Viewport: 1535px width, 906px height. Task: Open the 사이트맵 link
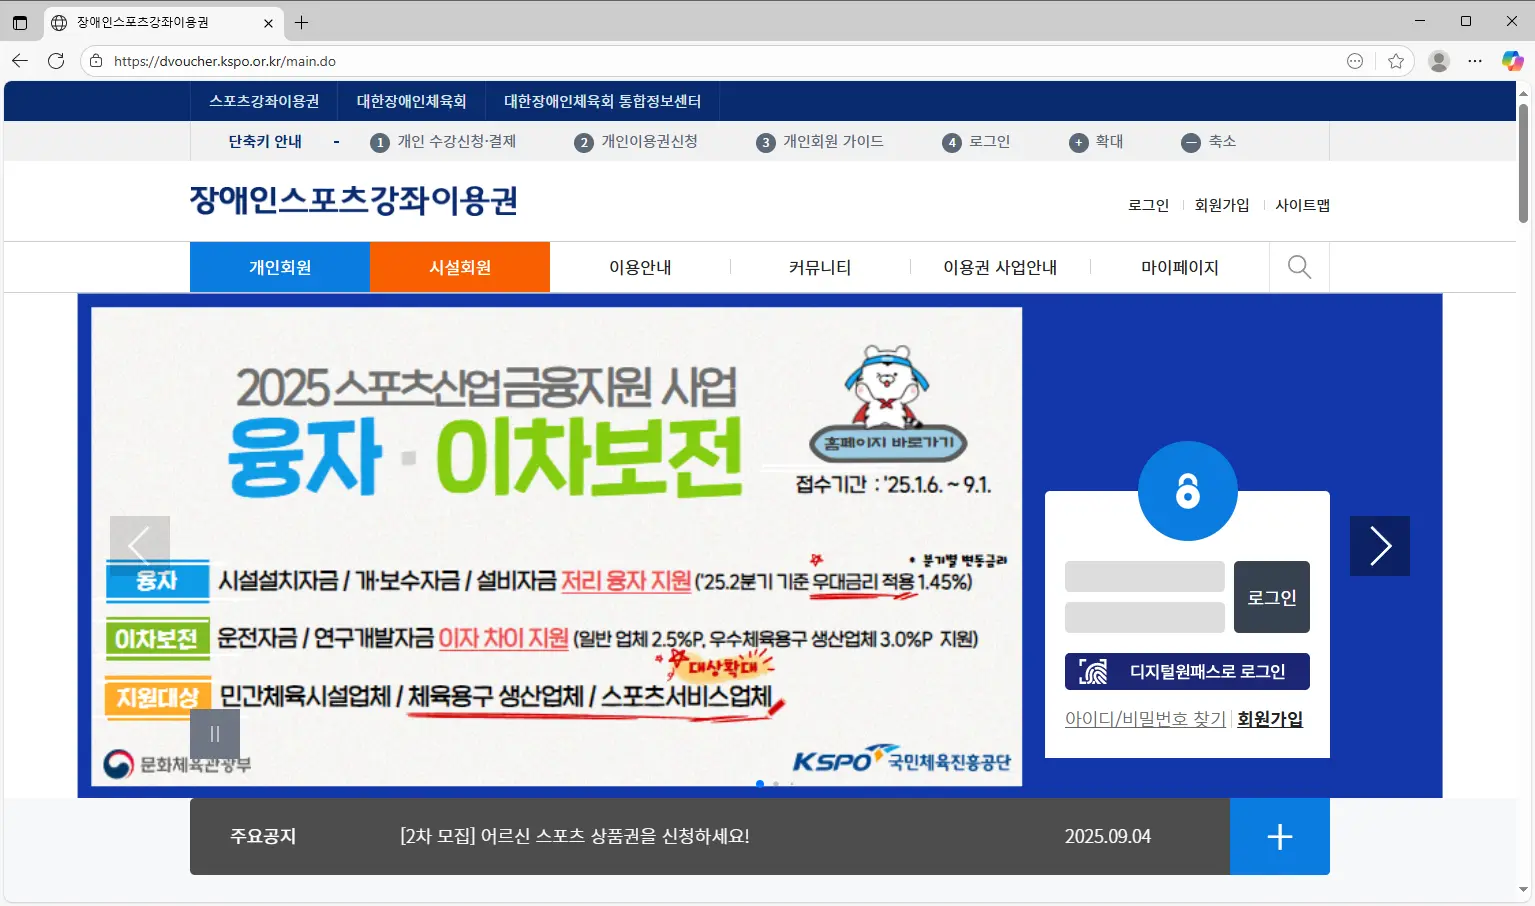(1303, 205)
